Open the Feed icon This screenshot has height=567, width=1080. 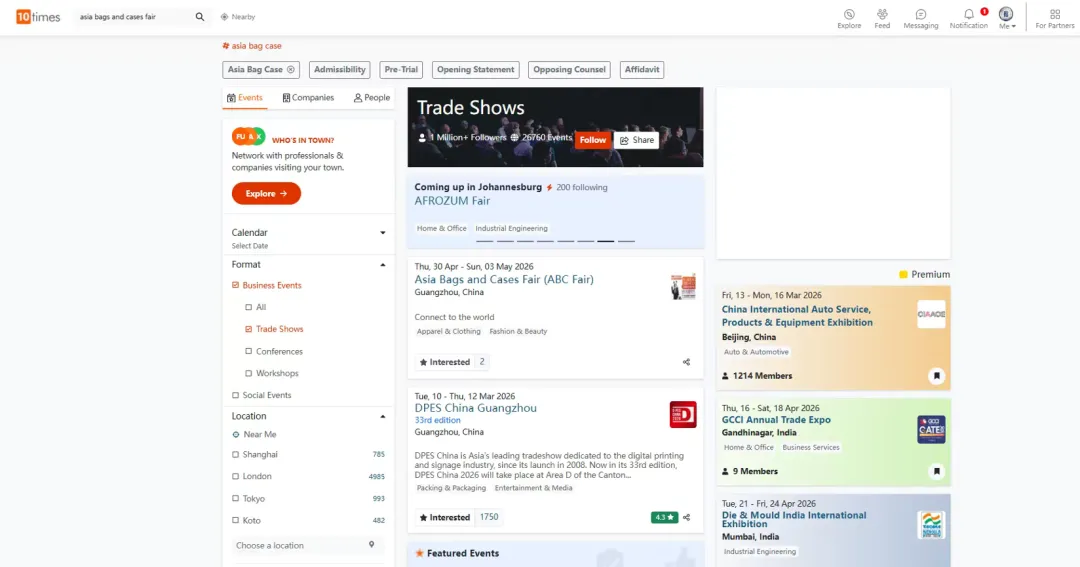[882, 14]
